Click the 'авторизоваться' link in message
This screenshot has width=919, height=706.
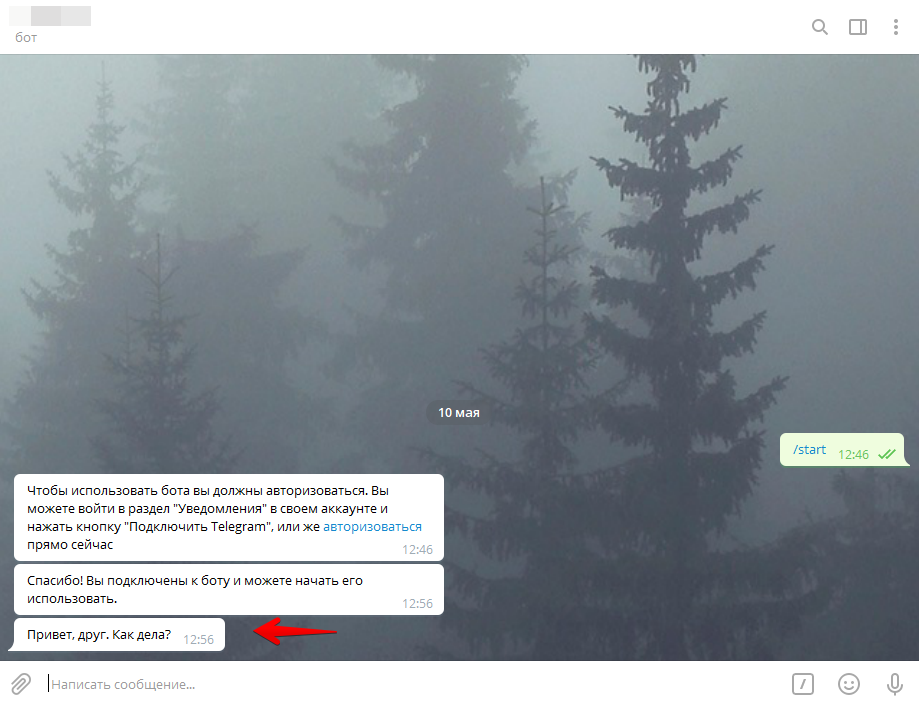pyautogui.click(x=372, y=527)
